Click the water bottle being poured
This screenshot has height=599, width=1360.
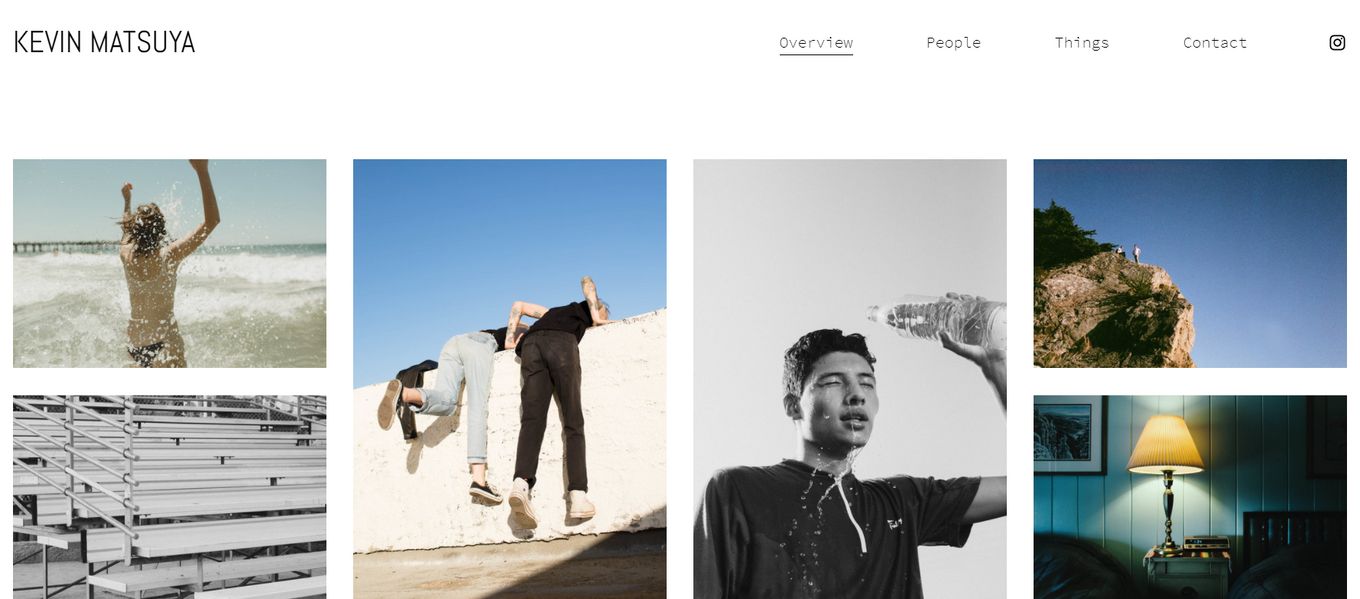(x=937, y=320)
